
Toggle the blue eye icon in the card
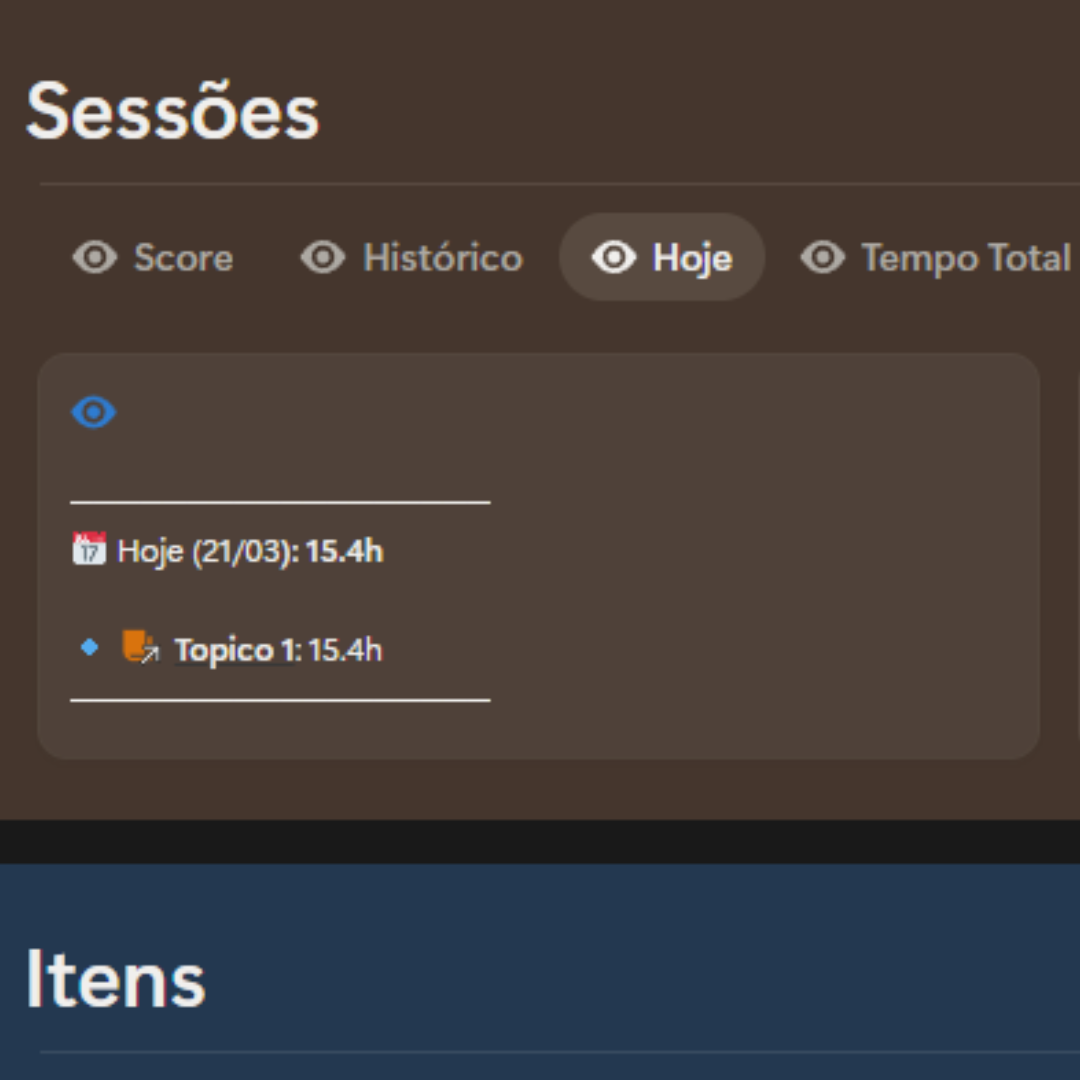93,412
